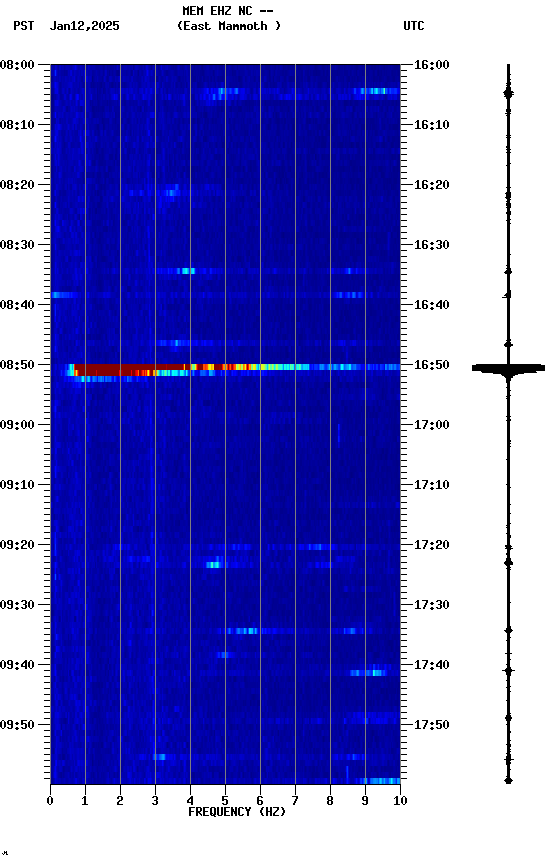Click the frequency axis tick label '6'
The width and height of the screenshot is (552, 864).
pyautogui.click(x=260, y=801)
